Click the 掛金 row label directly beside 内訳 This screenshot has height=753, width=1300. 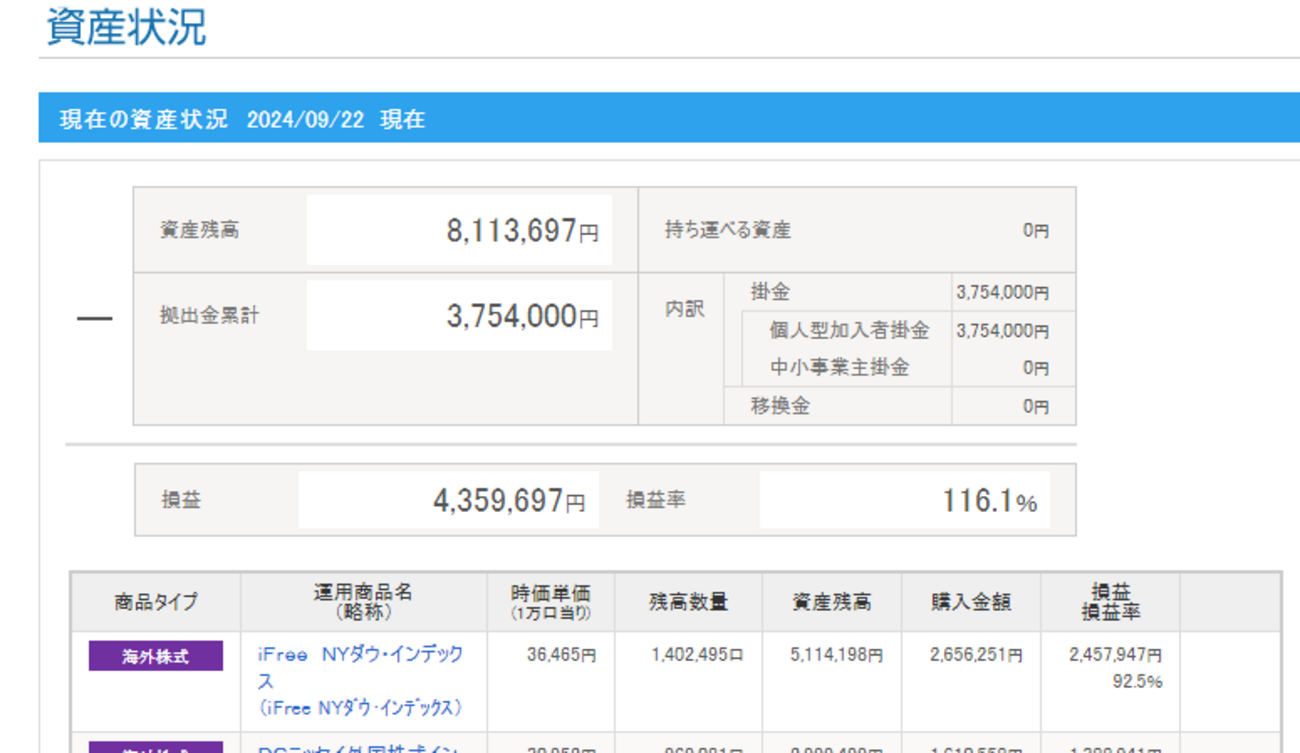pyautogui.click(x=770, y=292)
